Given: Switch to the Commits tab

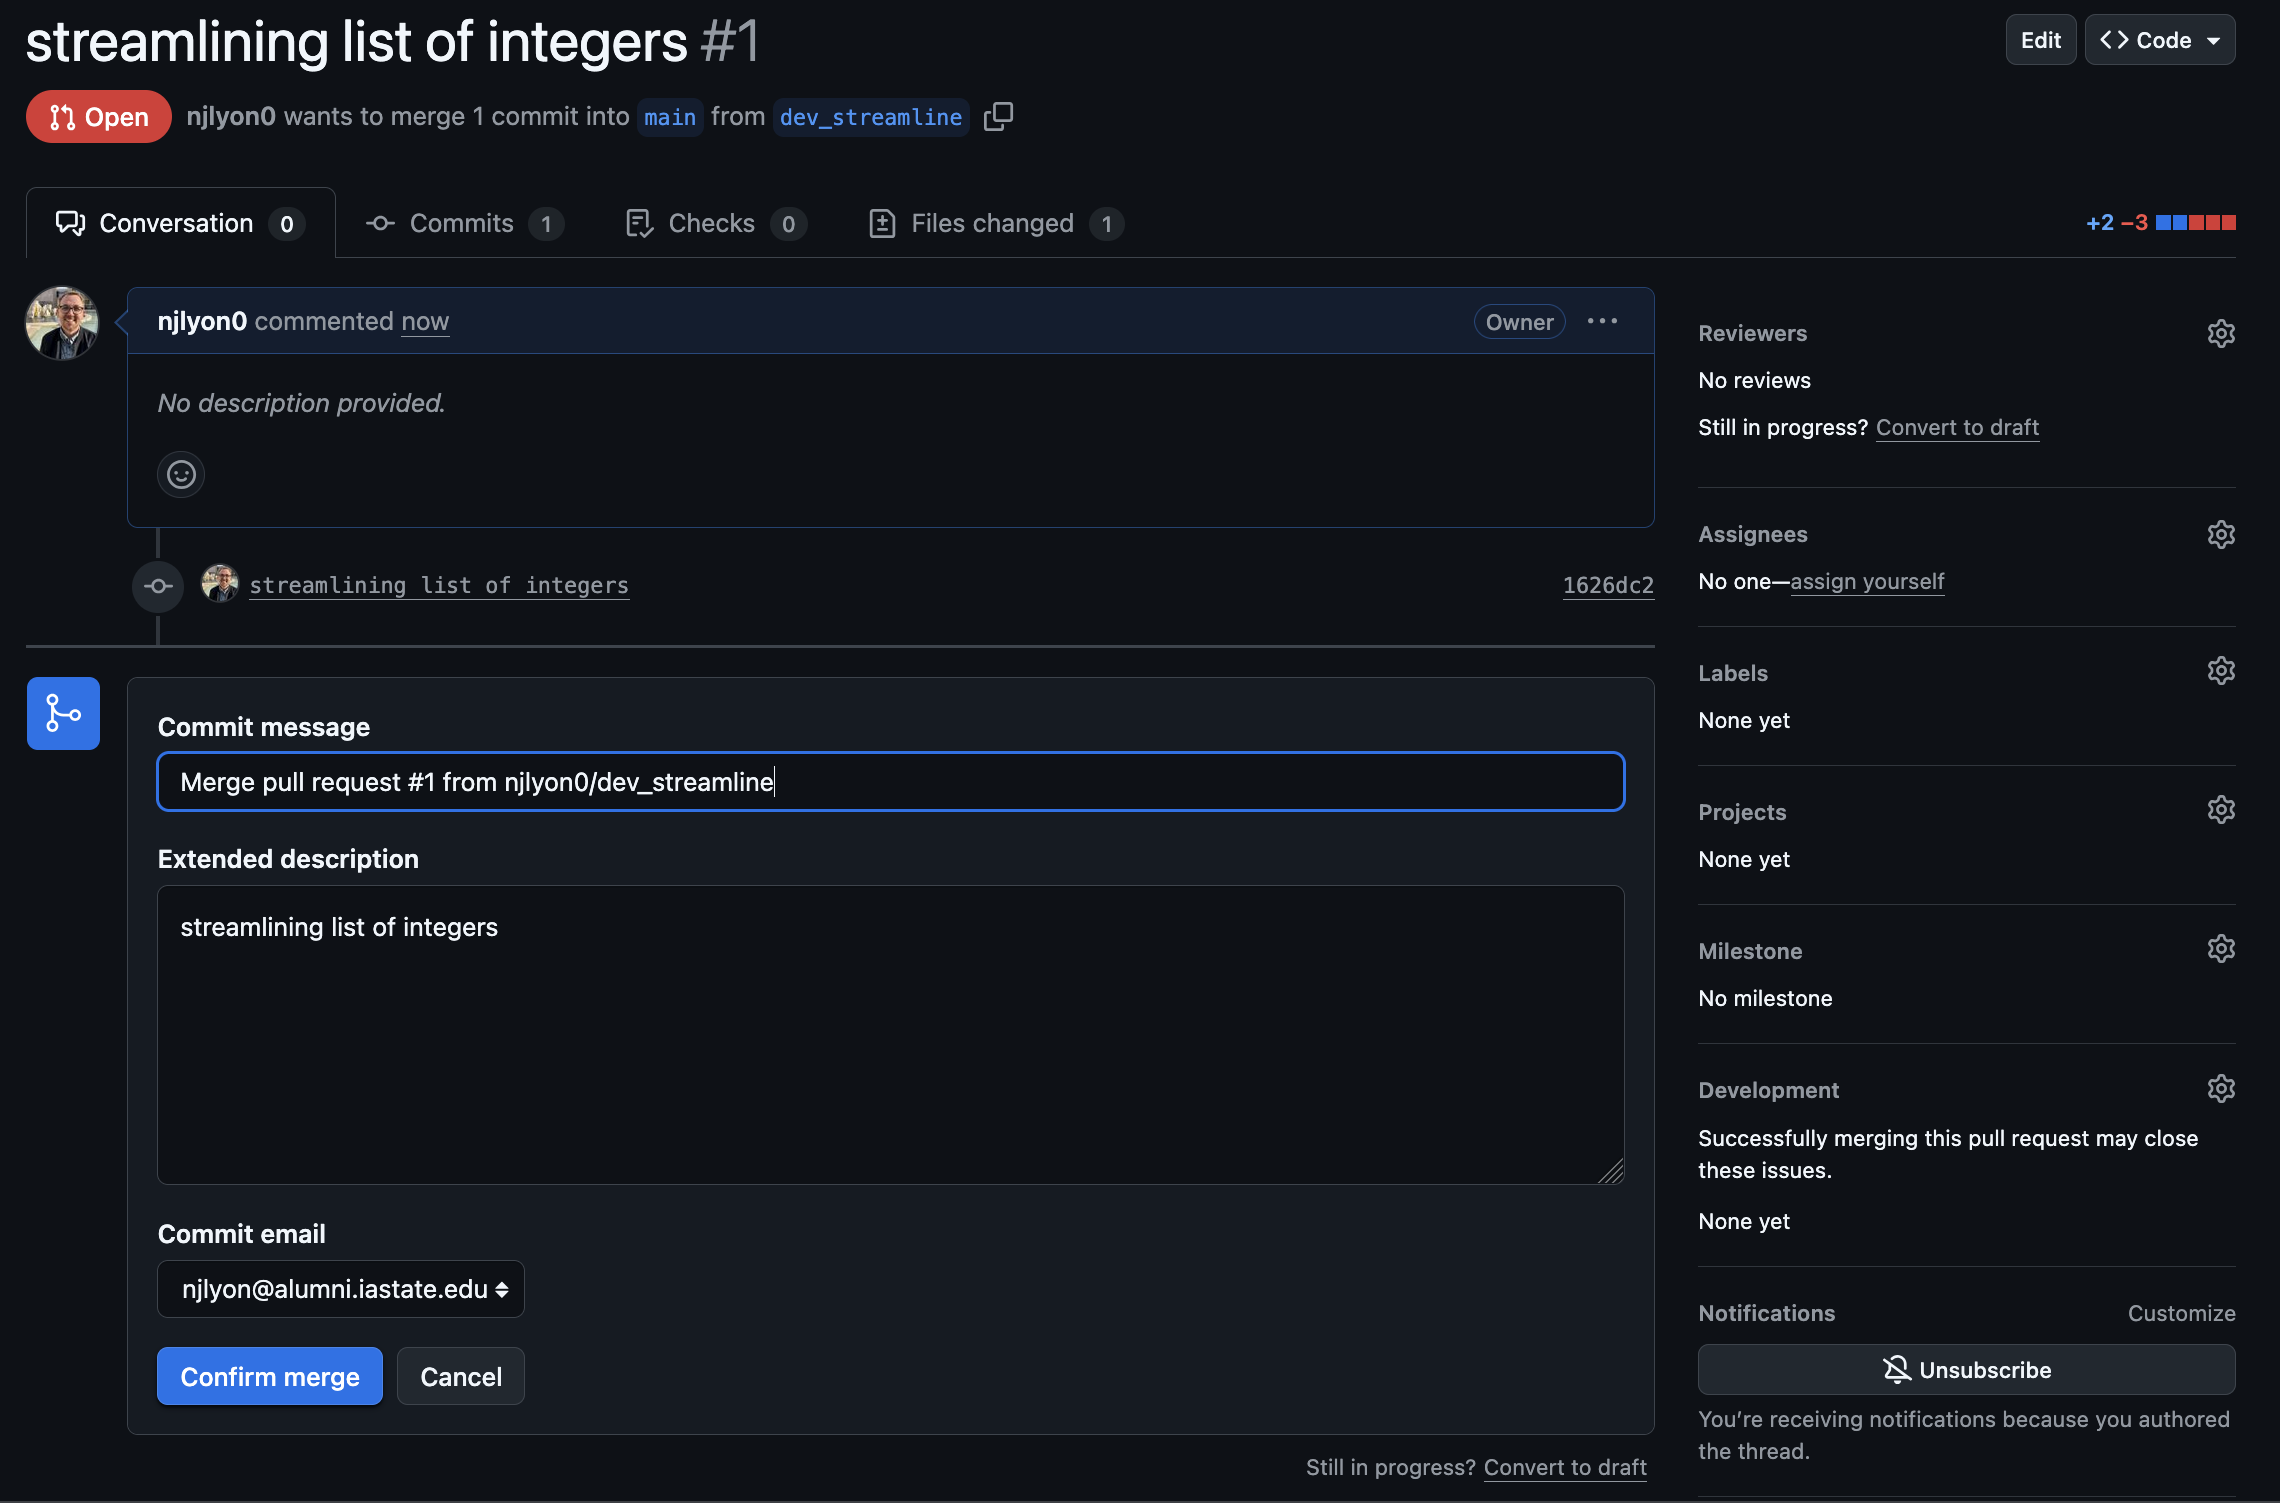Looking at the screenshot, I should coord(462,223).
